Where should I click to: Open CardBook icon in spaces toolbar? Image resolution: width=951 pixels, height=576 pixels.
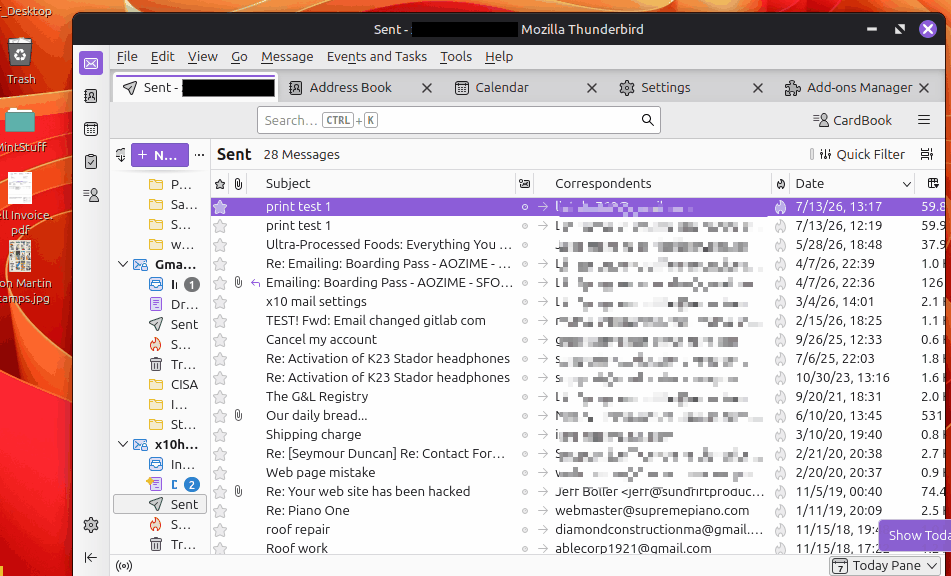(91, 195)
